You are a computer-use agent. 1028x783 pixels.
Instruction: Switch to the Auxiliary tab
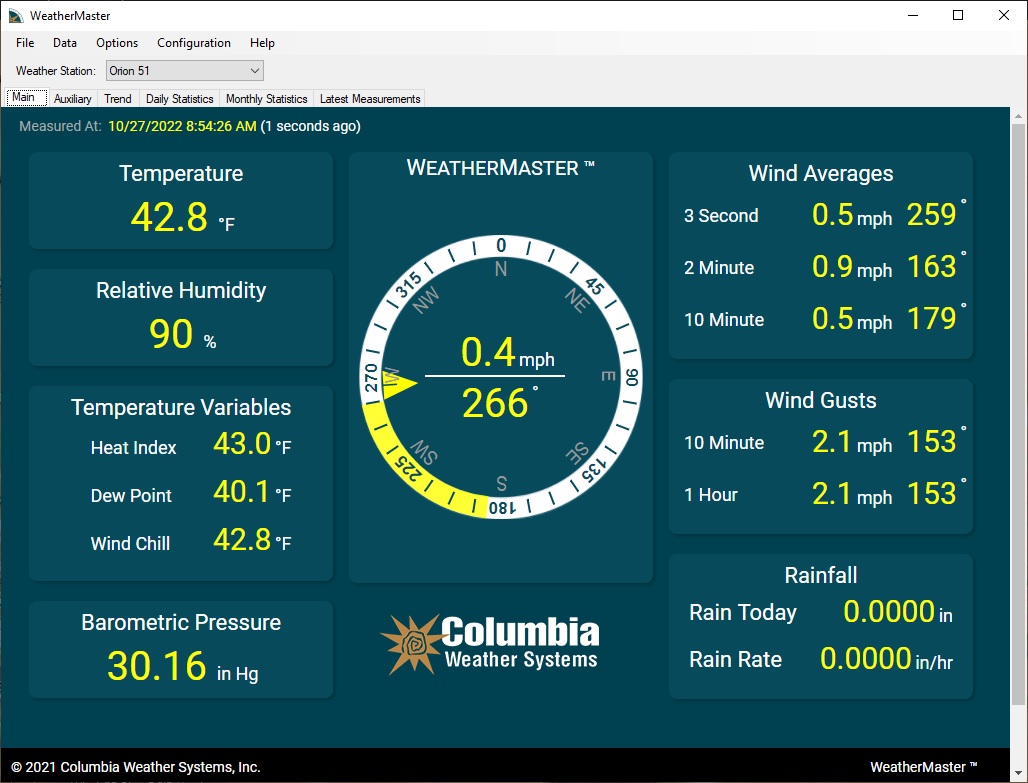(73, 98)
